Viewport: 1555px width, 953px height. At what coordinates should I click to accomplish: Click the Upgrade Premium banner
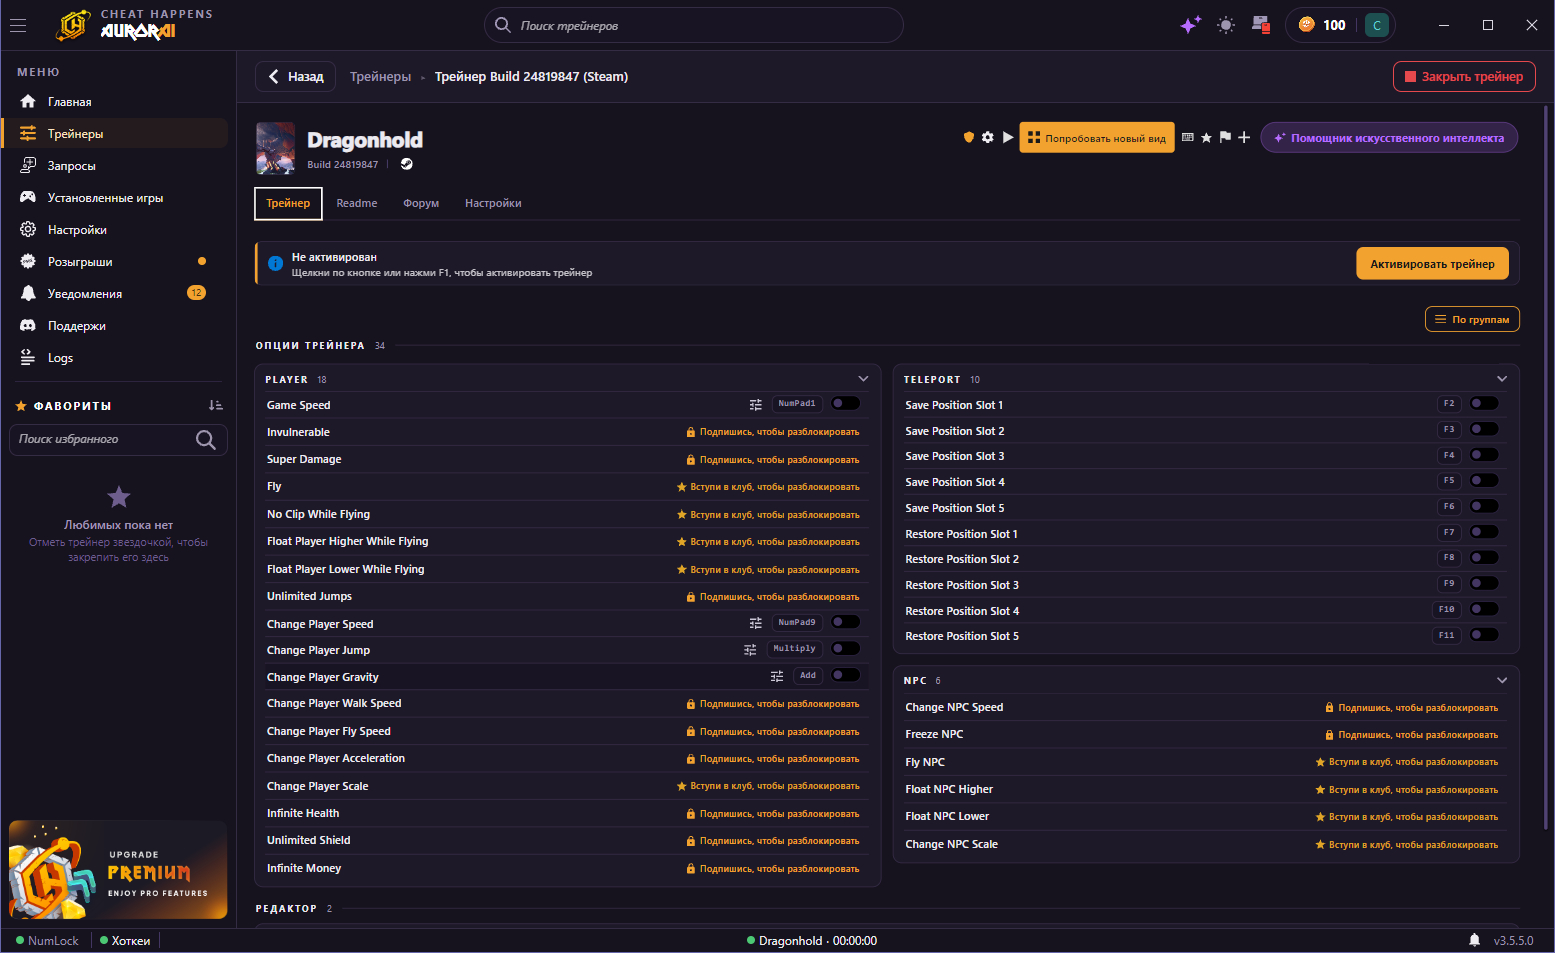click(118, 870)
